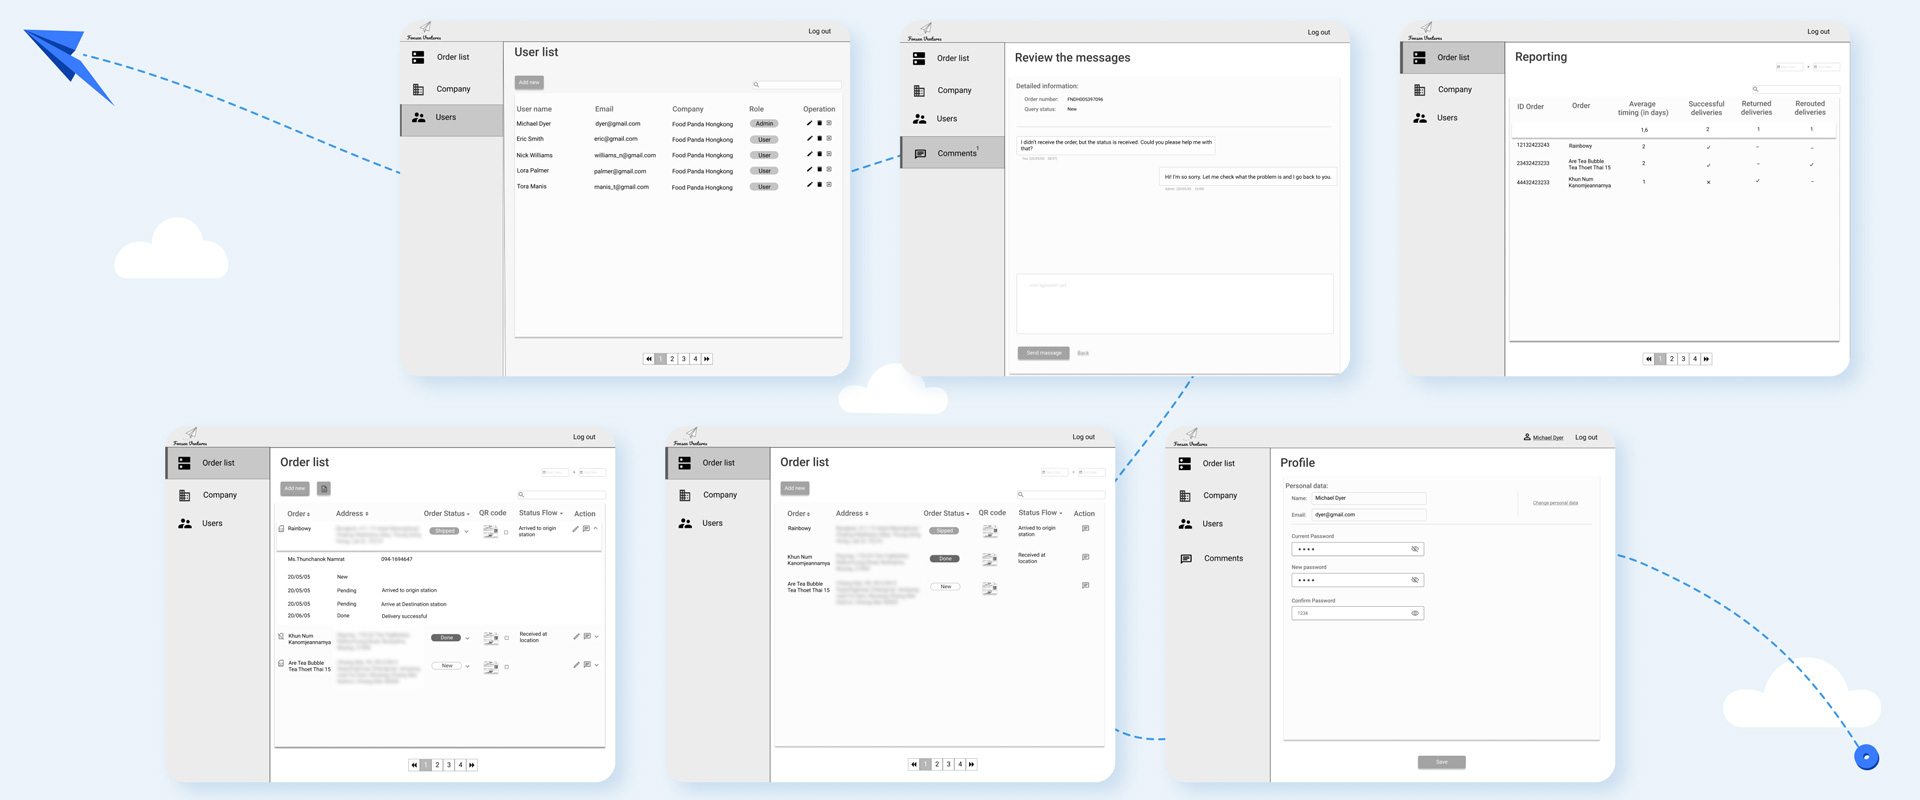Select Users in the User list sidebar
1920x800 pixels.
click(452, 118)
